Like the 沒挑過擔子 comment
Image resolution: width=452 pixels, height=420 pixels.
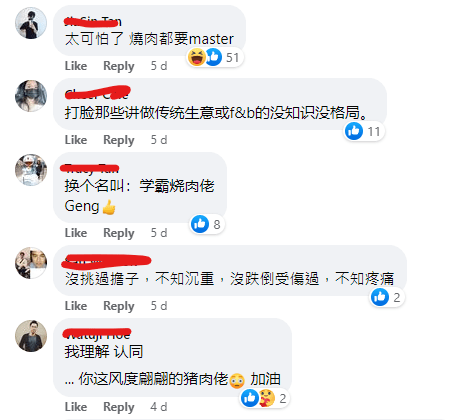(76, 306)
